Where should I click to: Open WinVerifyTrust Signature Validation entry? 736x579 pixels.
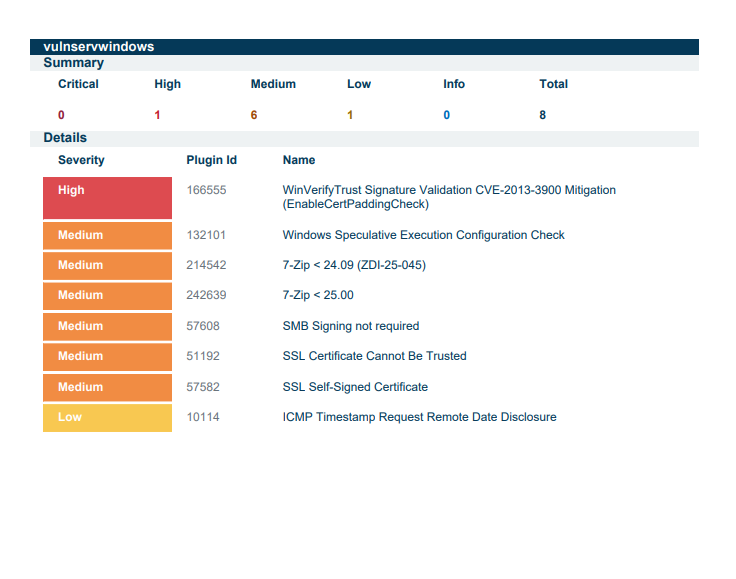[449, 197]
